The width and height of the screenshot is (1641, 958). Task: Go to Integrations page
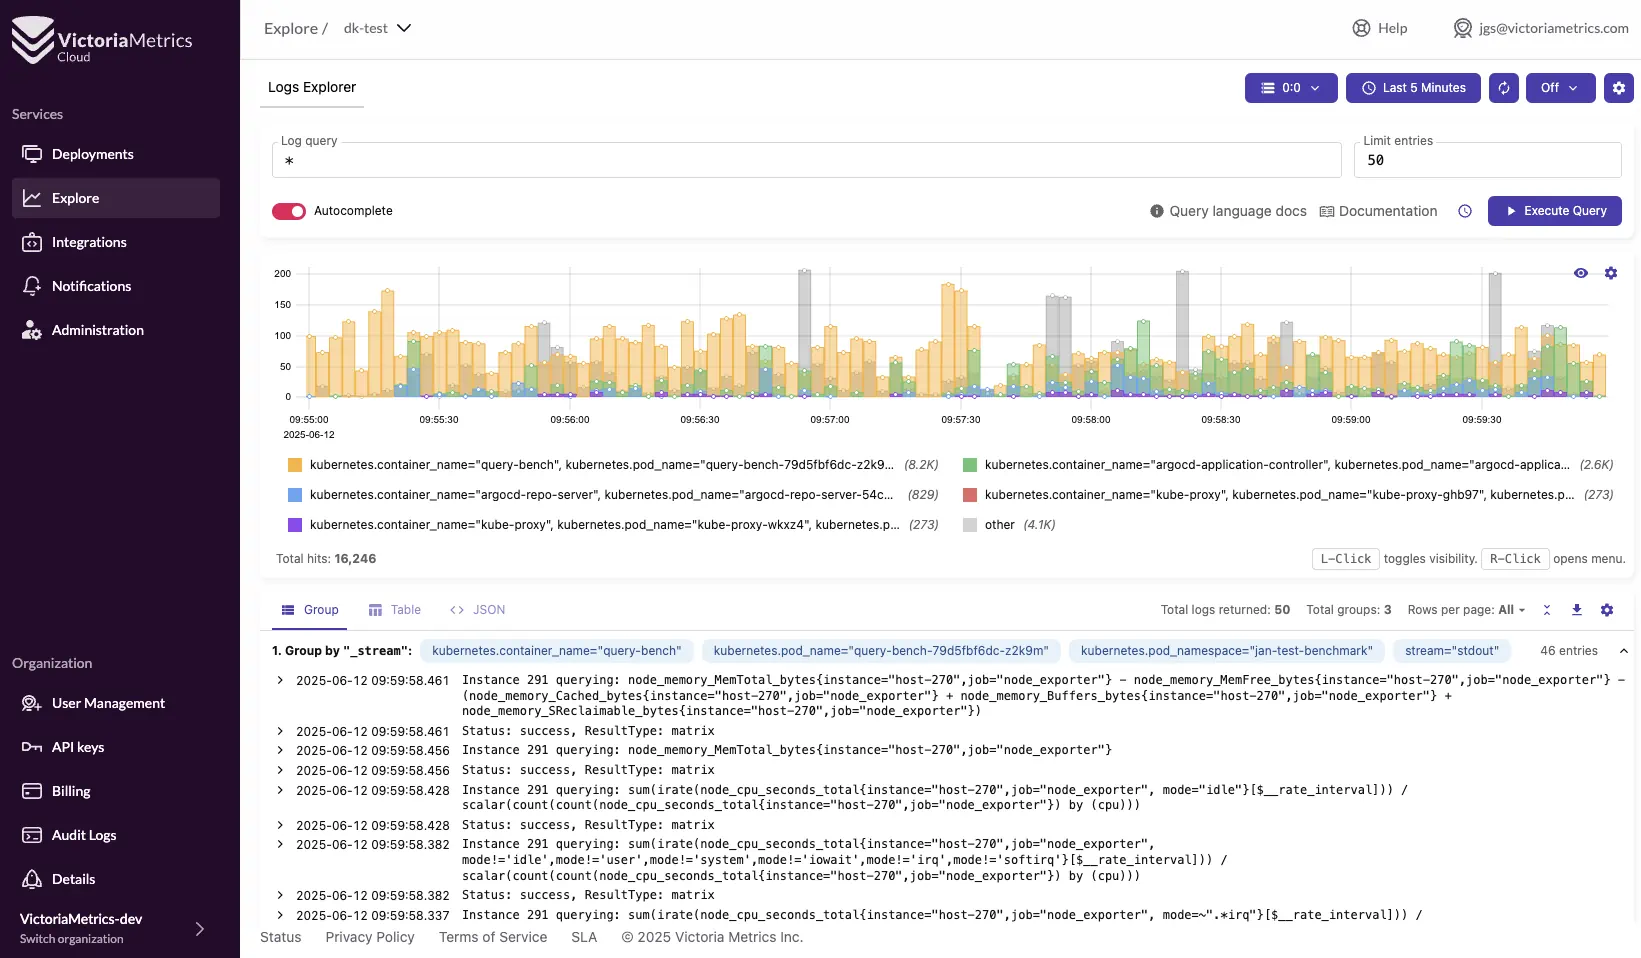pos(116,242)
